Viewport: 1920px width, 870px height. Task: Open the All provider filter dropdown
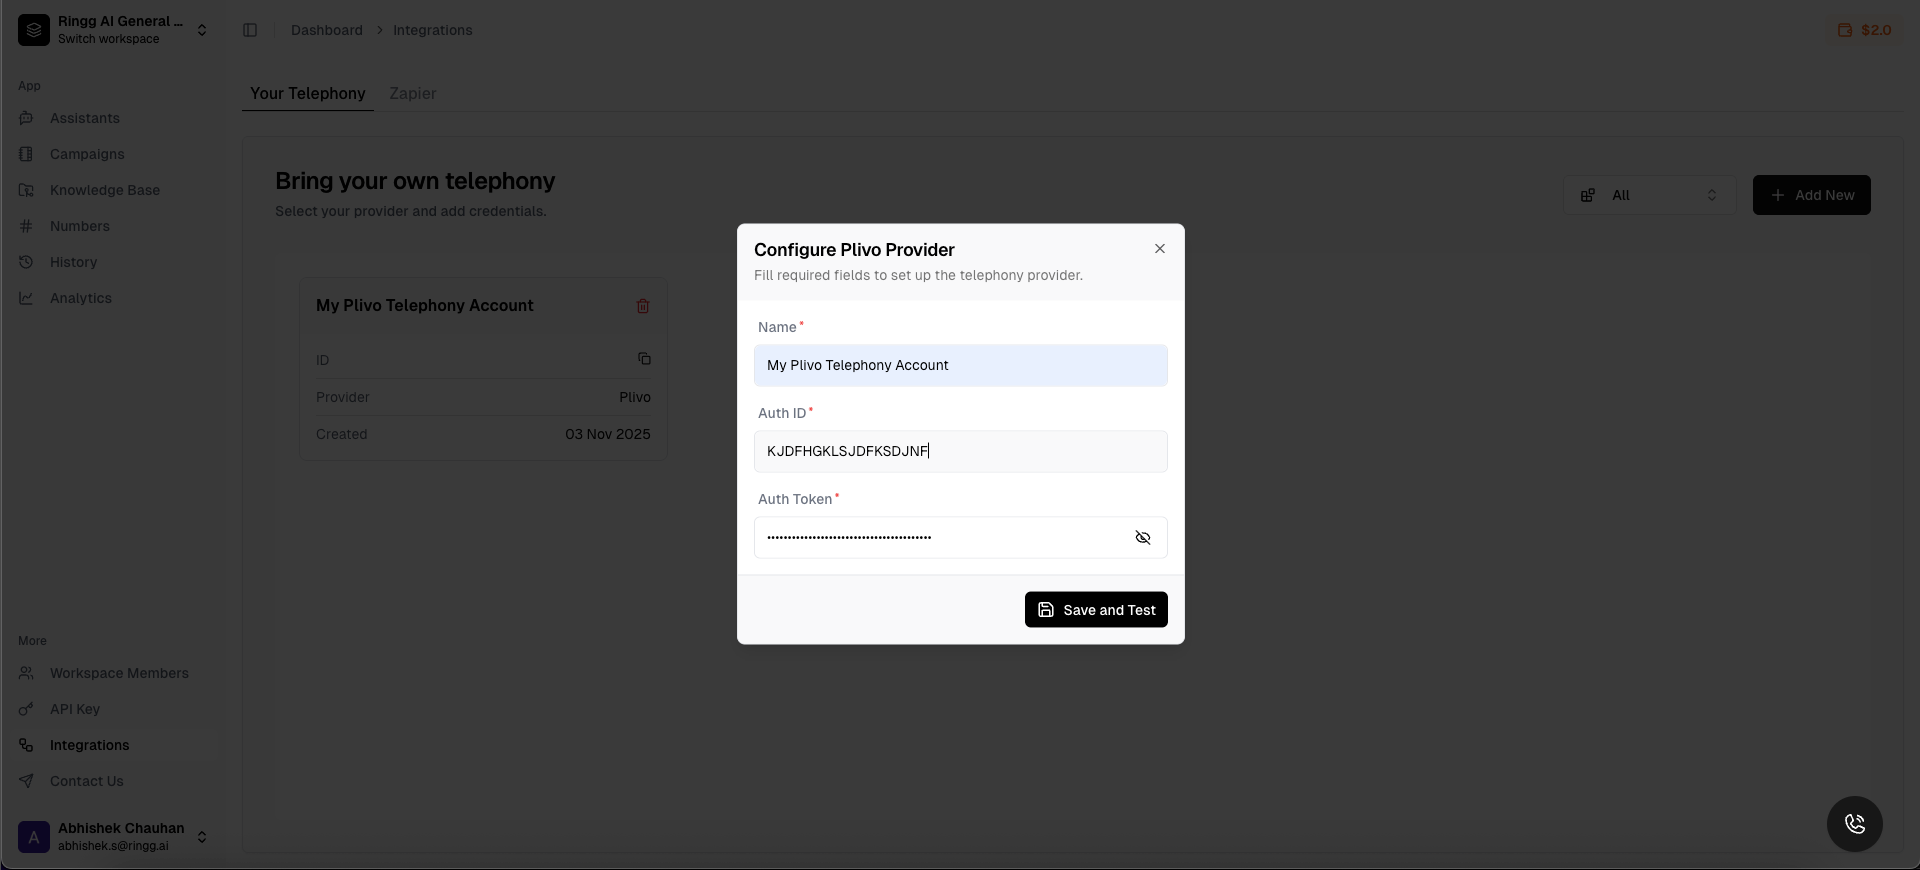(1650, 195)
